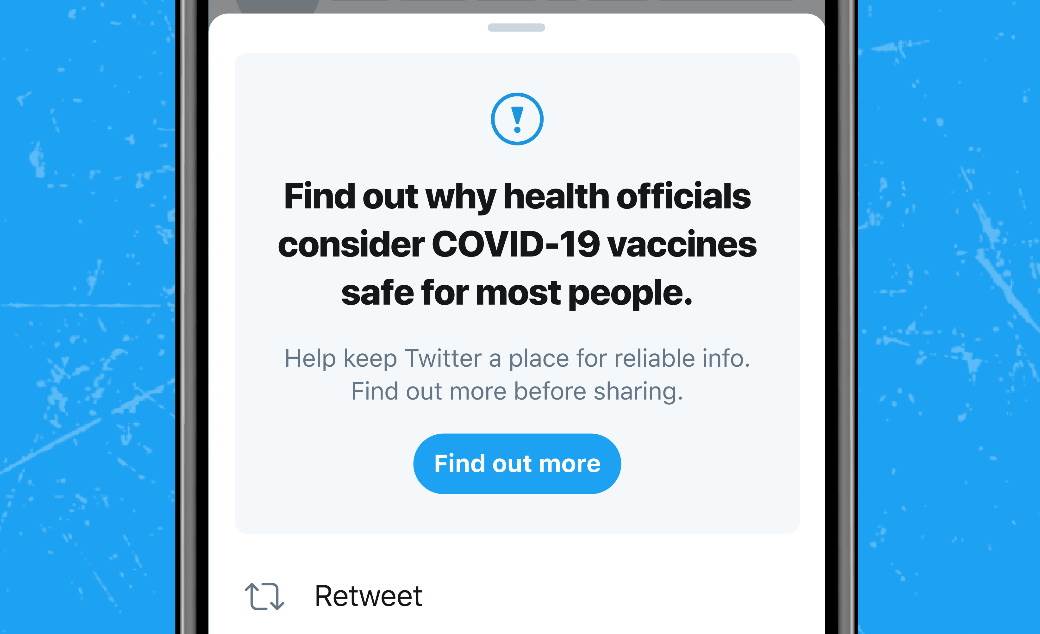Tap the dimmed area above the sheet
Screen dimensions: 1040x634
click(560, 6)
